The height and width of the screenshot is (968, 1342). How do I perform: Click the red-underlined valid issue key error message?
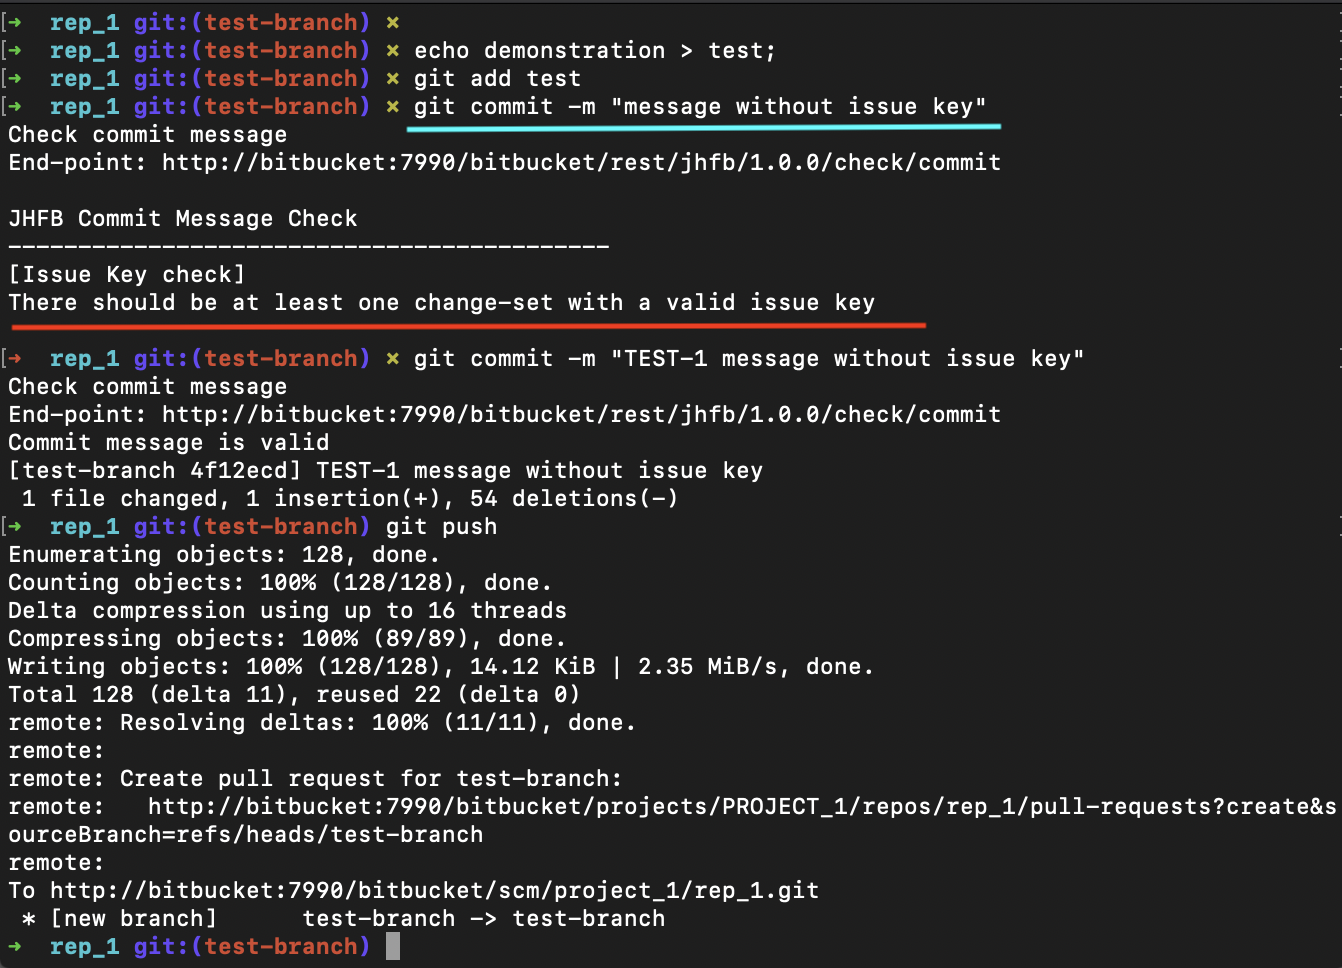point(441,302)
